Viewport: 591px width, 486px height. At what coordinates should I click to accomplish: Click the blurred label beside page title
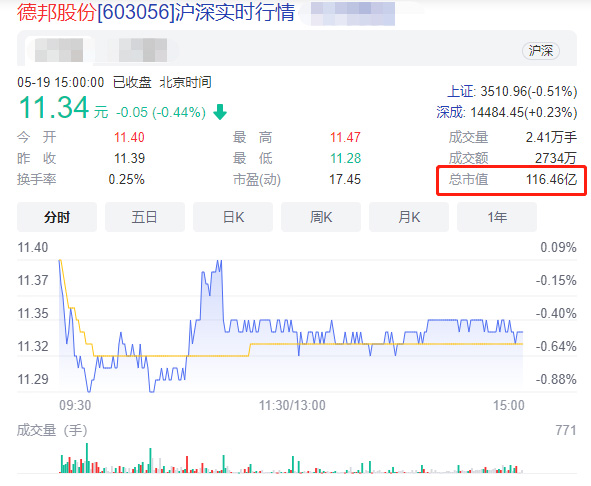[352, 14]
